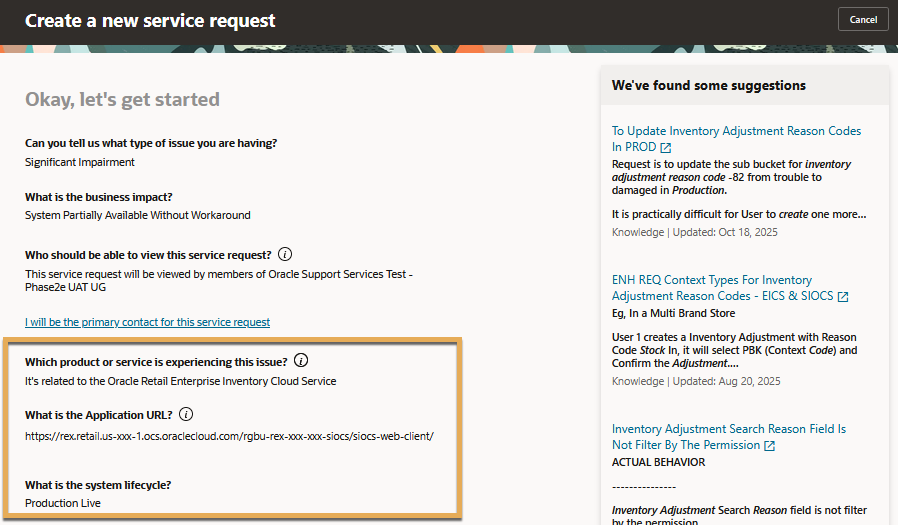
Task: Click external link icon after 'EICS & SIOCS'
Action: tap(843, 297)
